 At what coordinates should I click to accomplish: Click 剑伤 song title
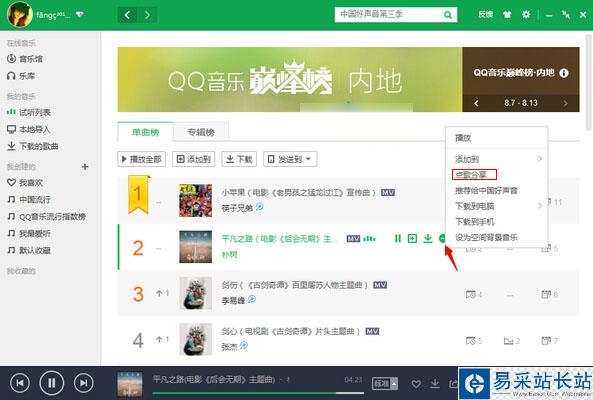tap(294, 285)
